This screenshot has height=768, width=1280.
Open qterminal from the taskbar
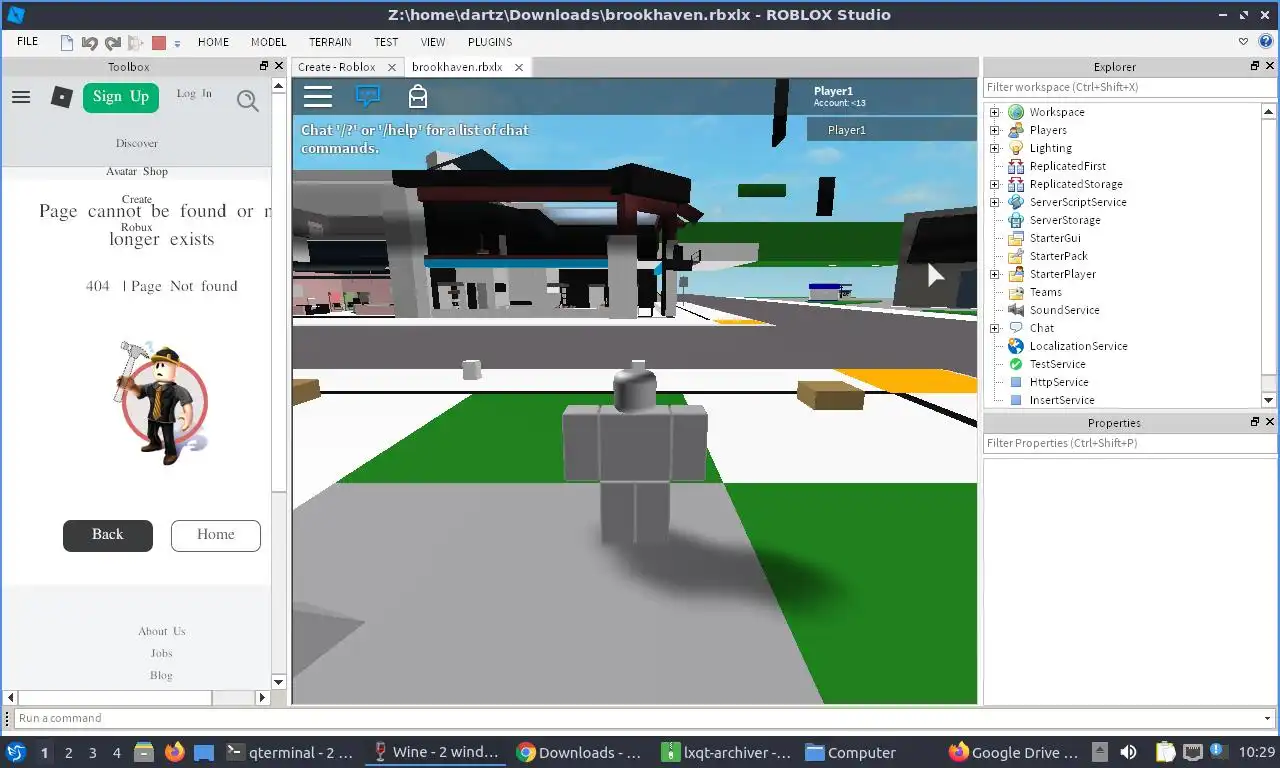[290, 752]
